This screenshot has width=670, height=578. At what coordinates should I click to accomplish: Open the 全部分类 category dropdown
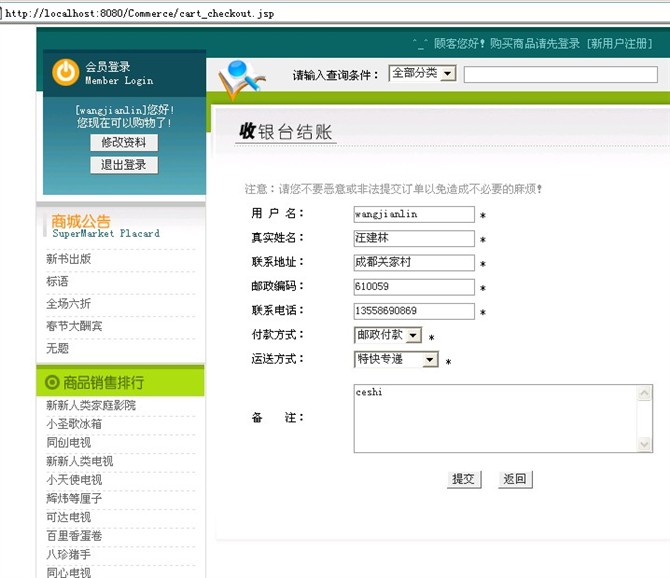click(x=422, y=73)
